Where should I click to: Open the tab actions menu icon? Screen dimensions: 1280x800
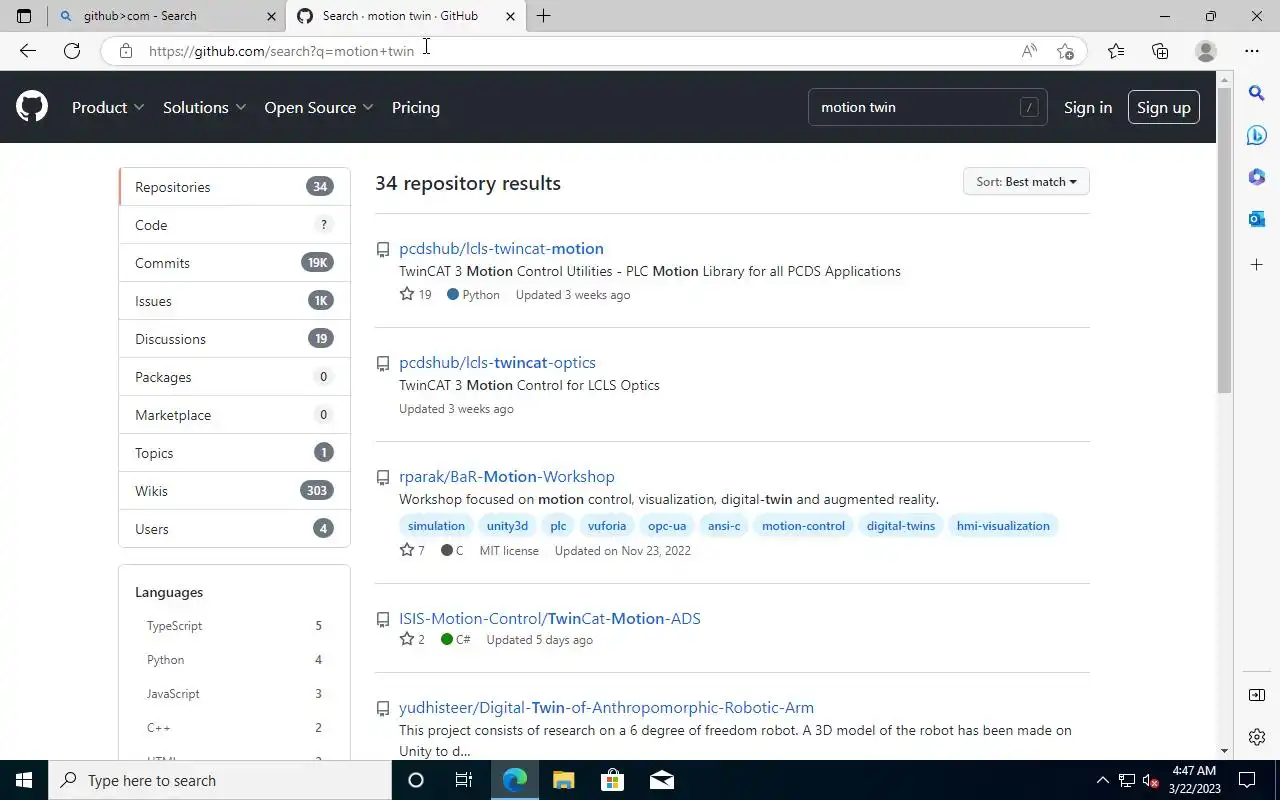(24, 16)
